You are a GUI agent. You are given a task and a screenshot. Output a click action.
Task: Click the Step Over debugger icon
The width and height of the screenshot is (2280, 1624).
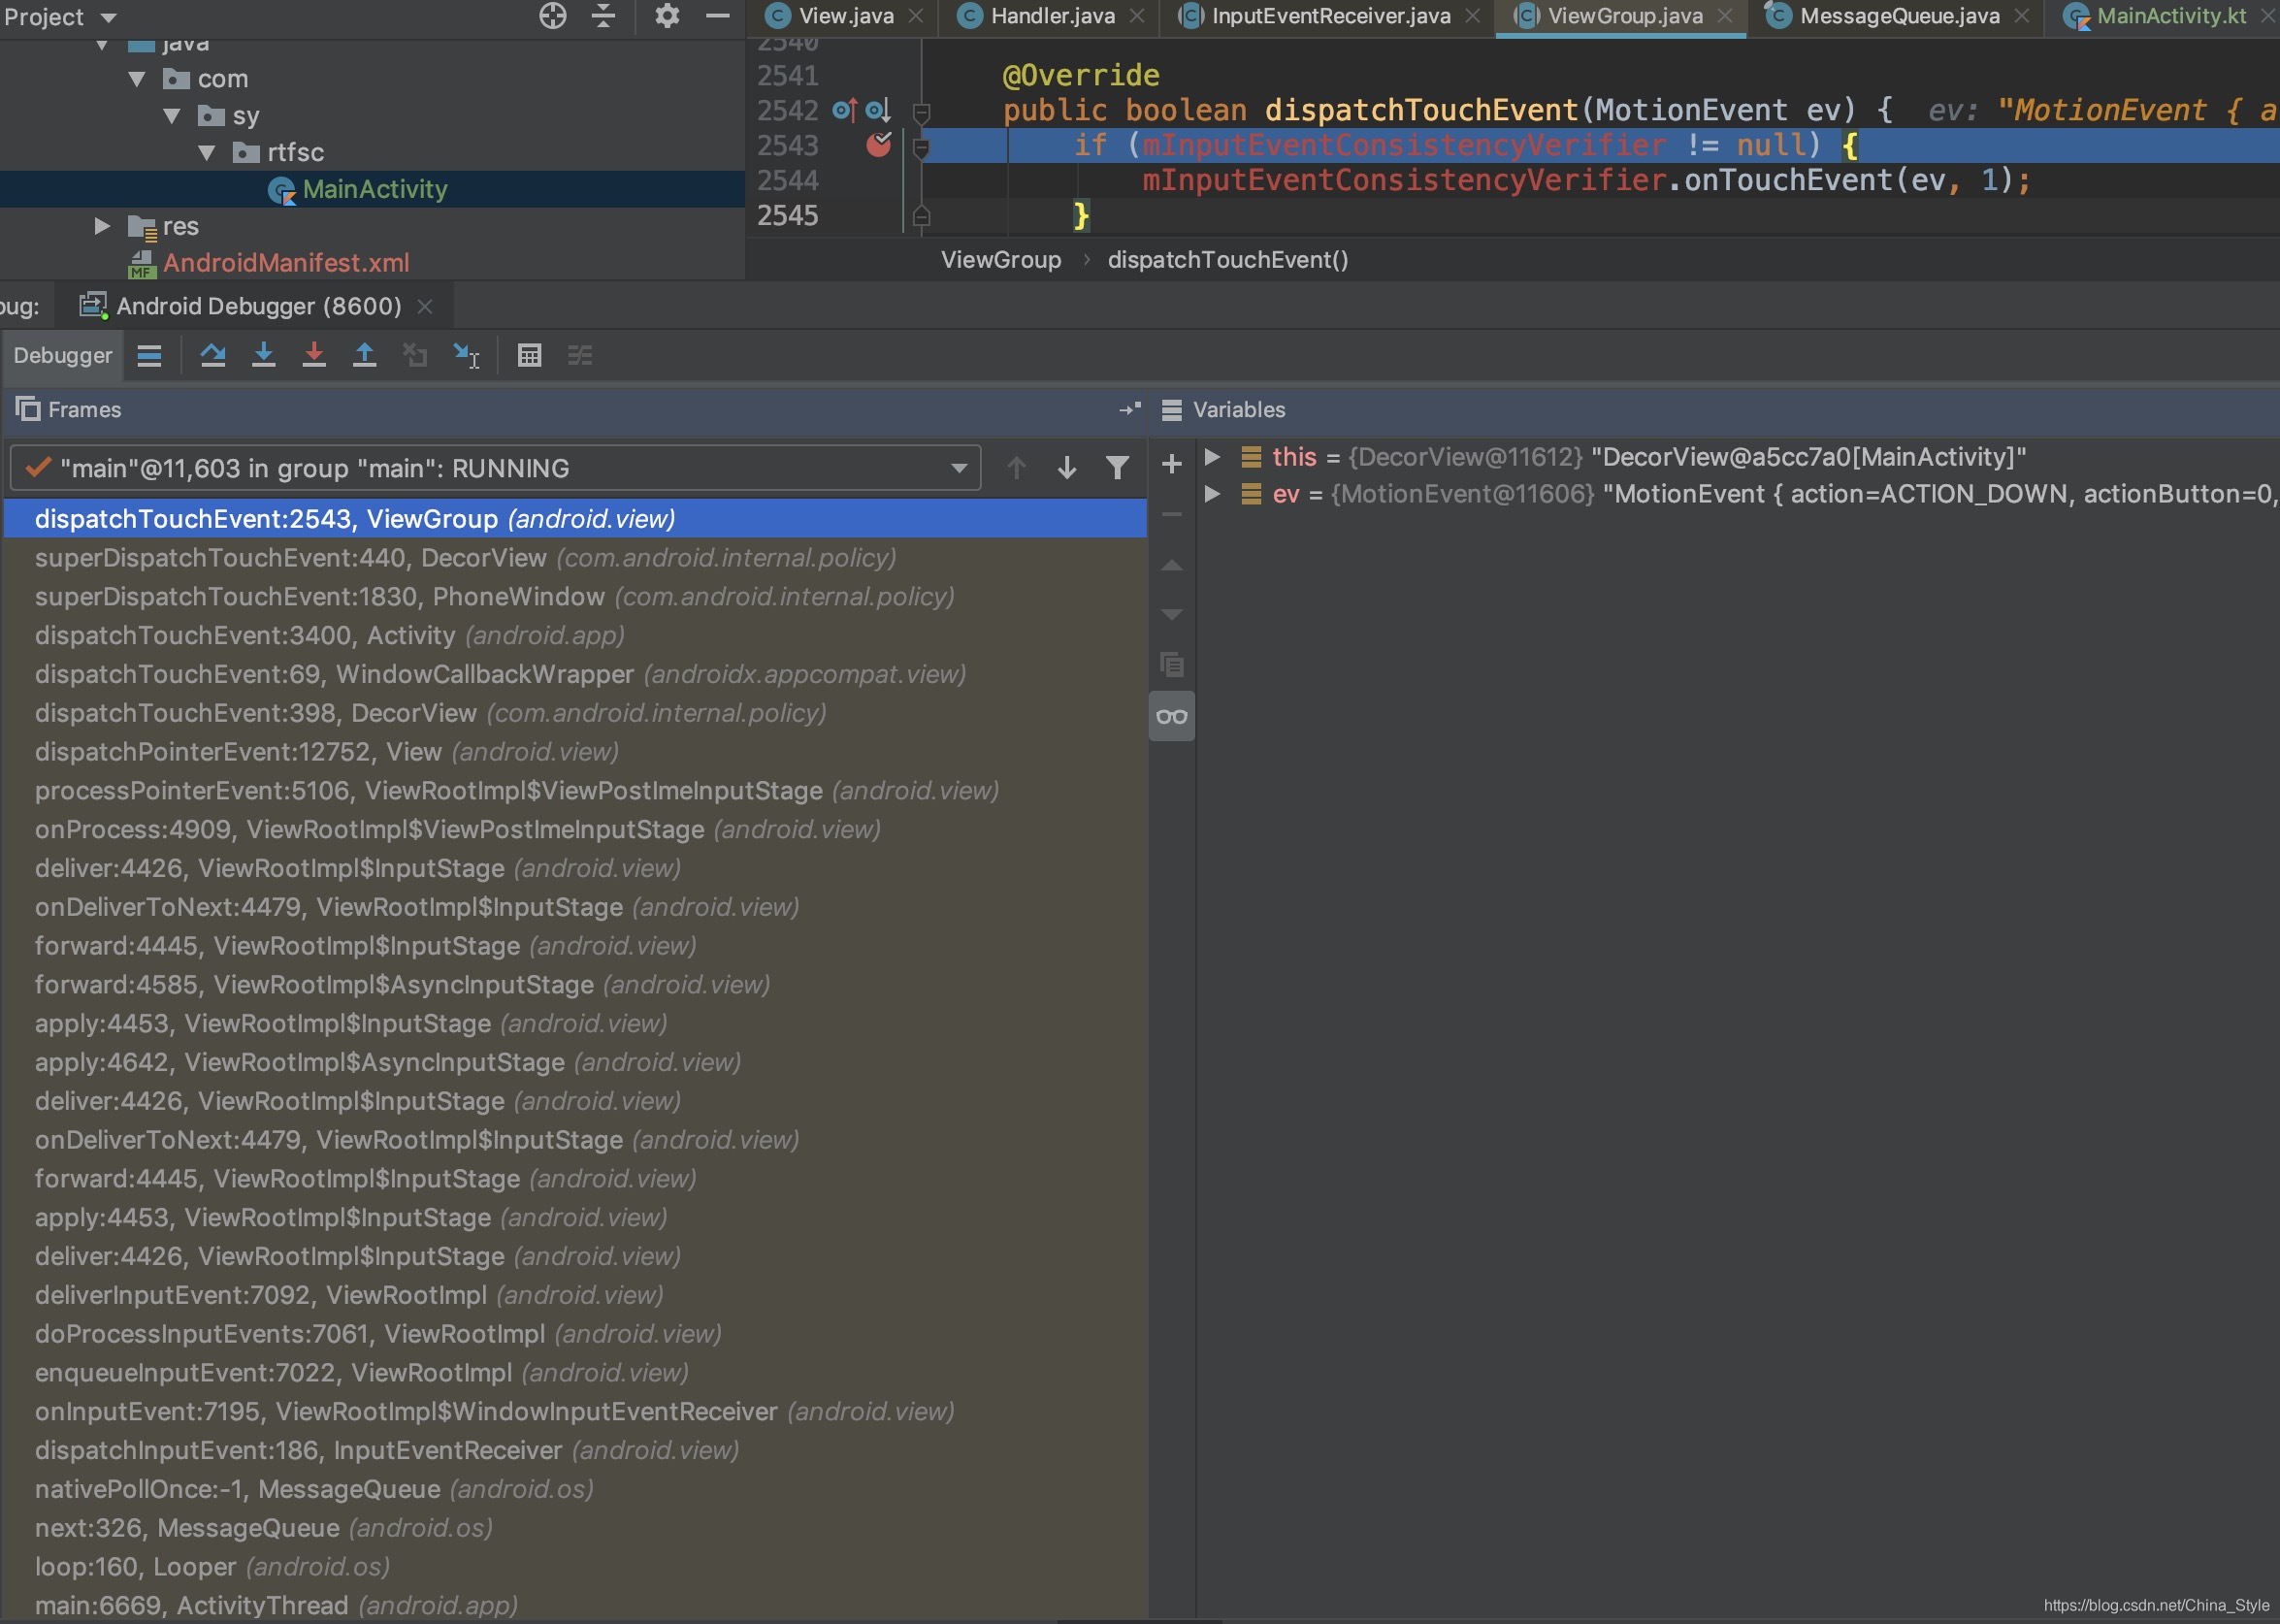(x=213, y=355)
